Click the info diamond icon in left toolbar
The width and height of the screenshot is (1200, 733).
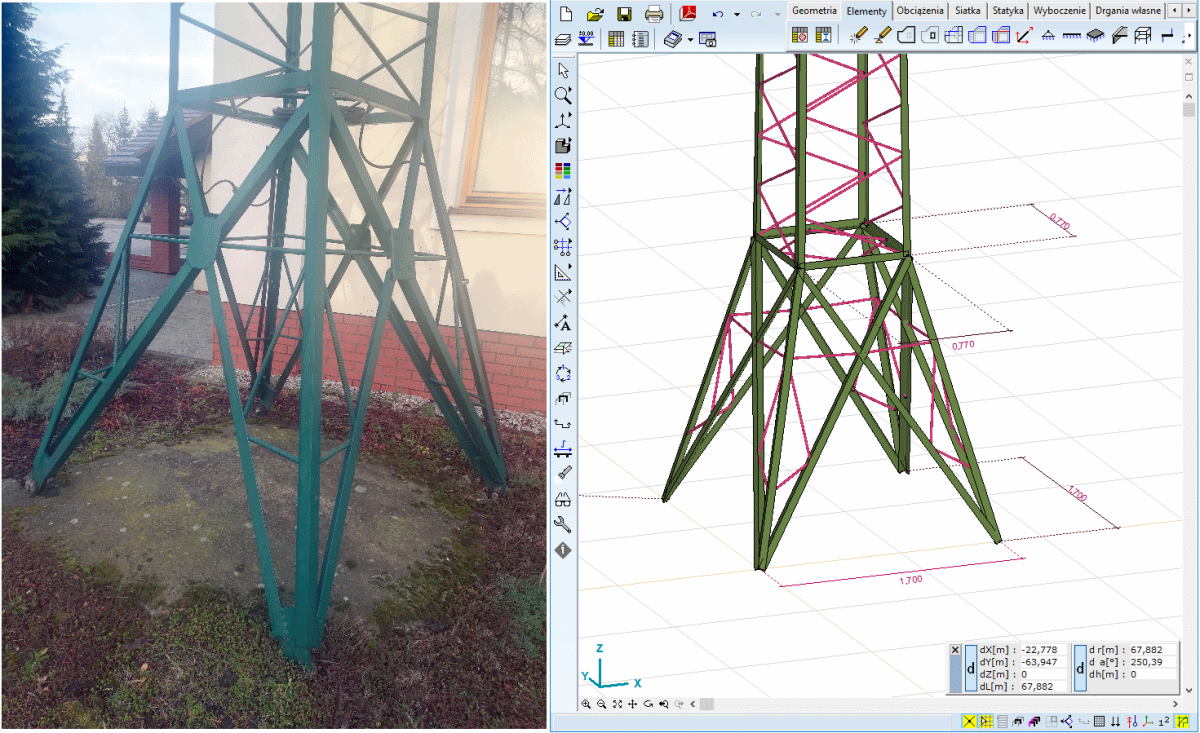563,550
